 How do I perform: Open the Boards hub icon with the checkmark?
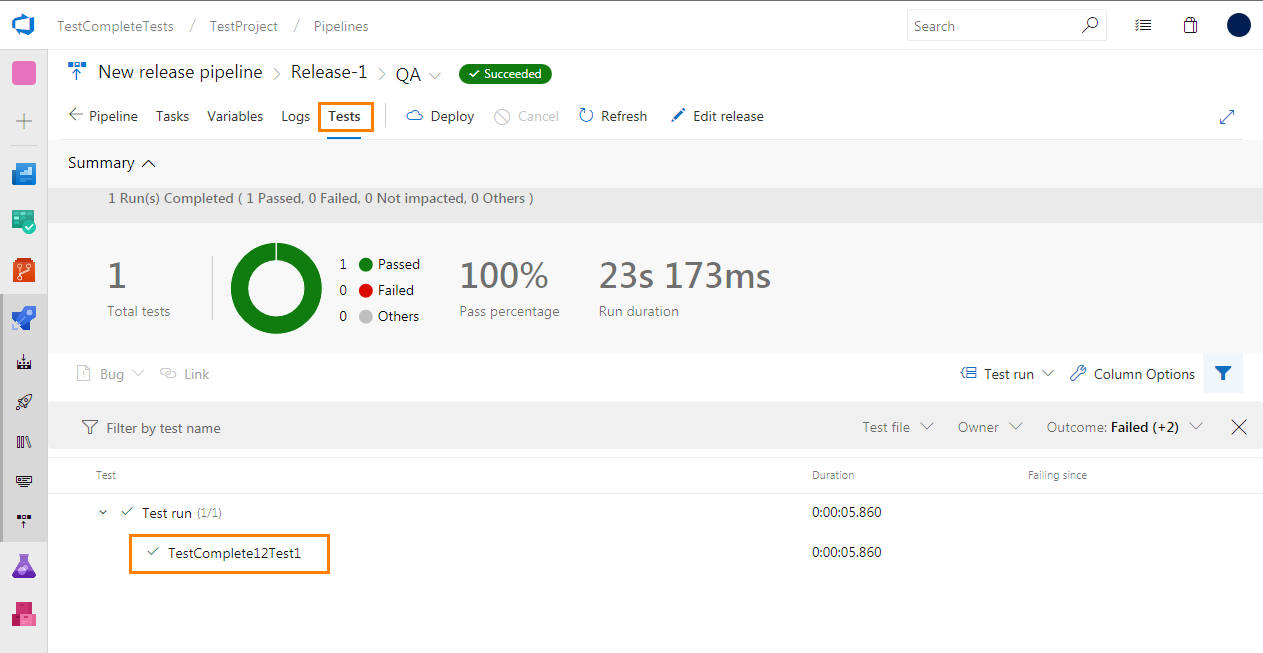pos(24,221)
